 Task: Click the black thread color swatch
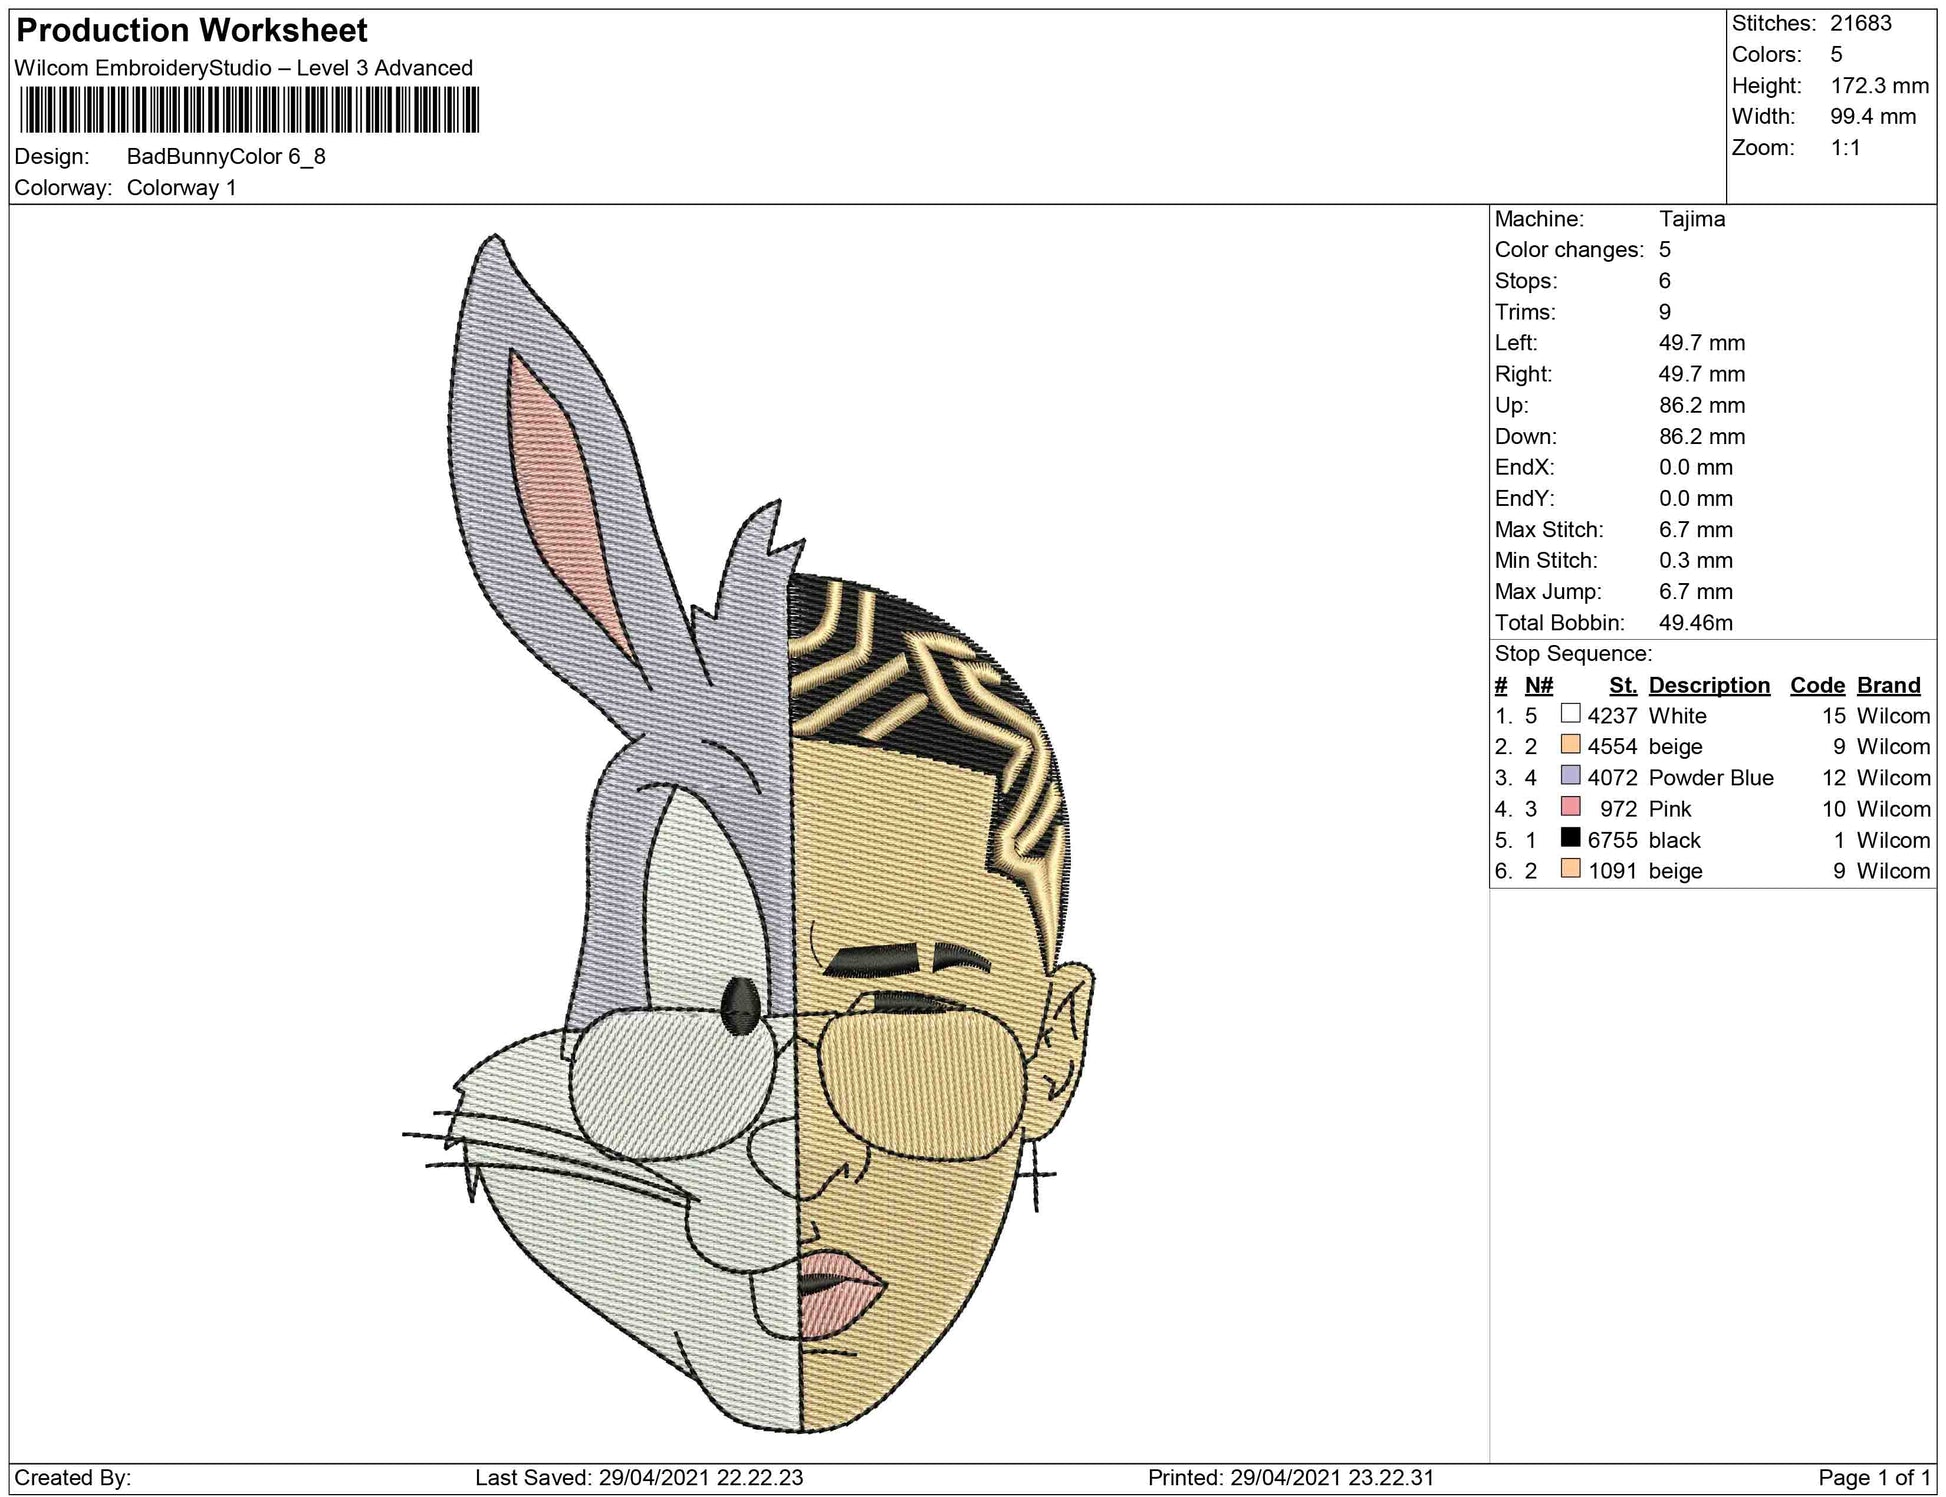pos(1570,838)
